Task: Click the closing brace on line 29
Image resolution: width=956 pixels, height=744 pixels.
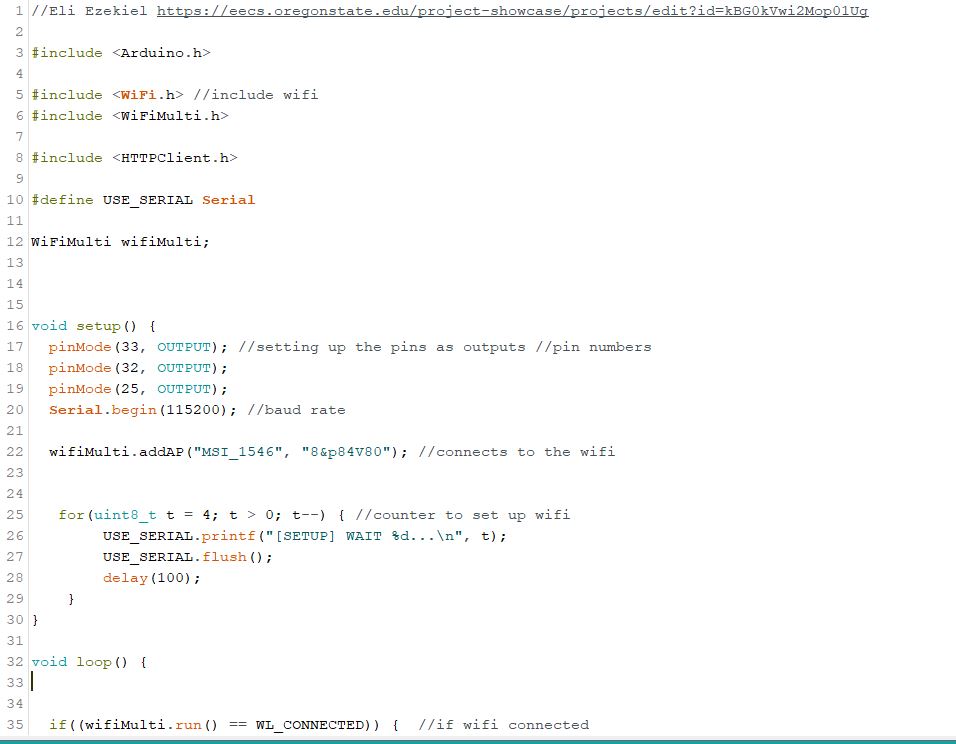Action: 71,599
